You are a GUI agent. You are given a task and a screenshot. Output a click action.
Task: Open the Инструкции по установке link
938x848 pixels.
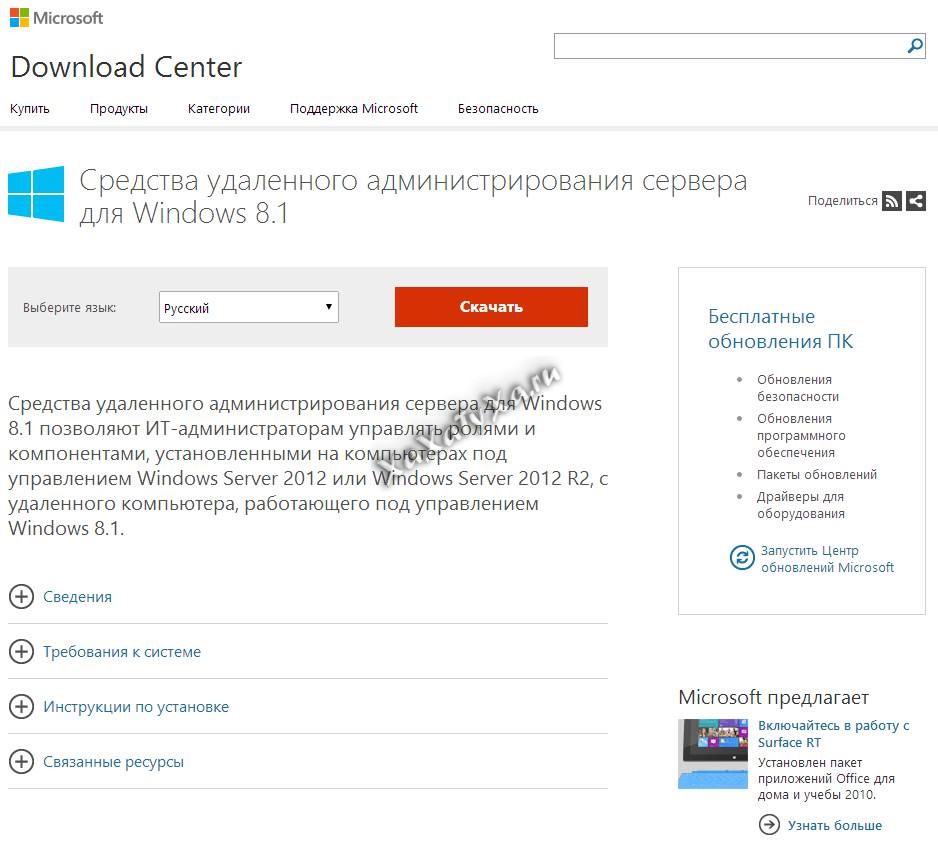coord(136,707)
